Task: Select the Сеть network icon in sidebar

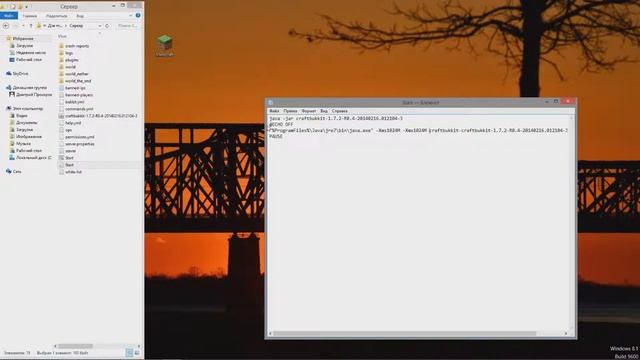Action: [x=9, y=171]
